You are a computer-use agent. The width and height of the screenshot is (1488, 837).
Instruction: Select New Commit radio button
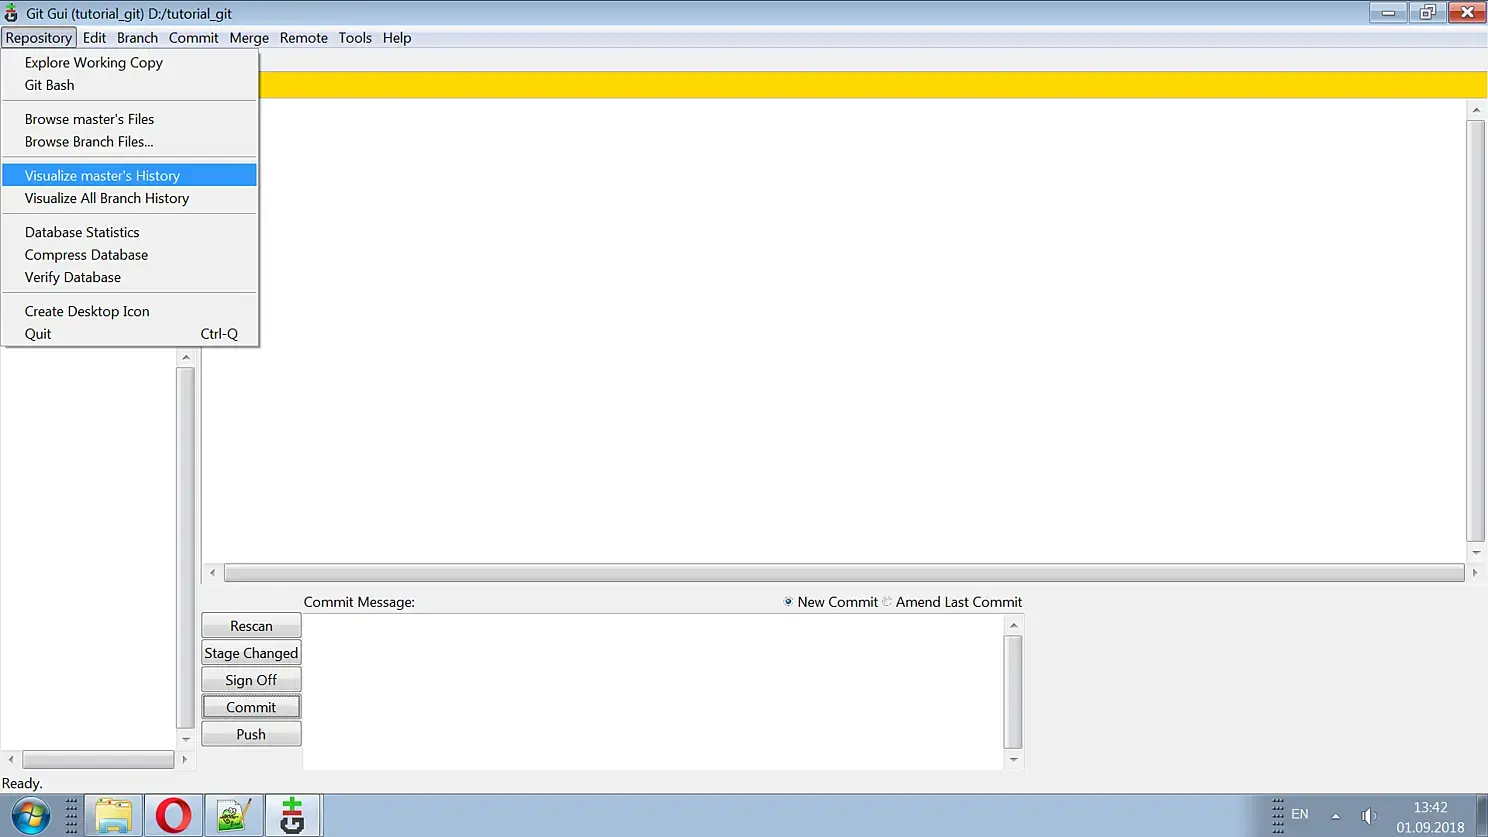pyautogui.click(x=788, y=602)
